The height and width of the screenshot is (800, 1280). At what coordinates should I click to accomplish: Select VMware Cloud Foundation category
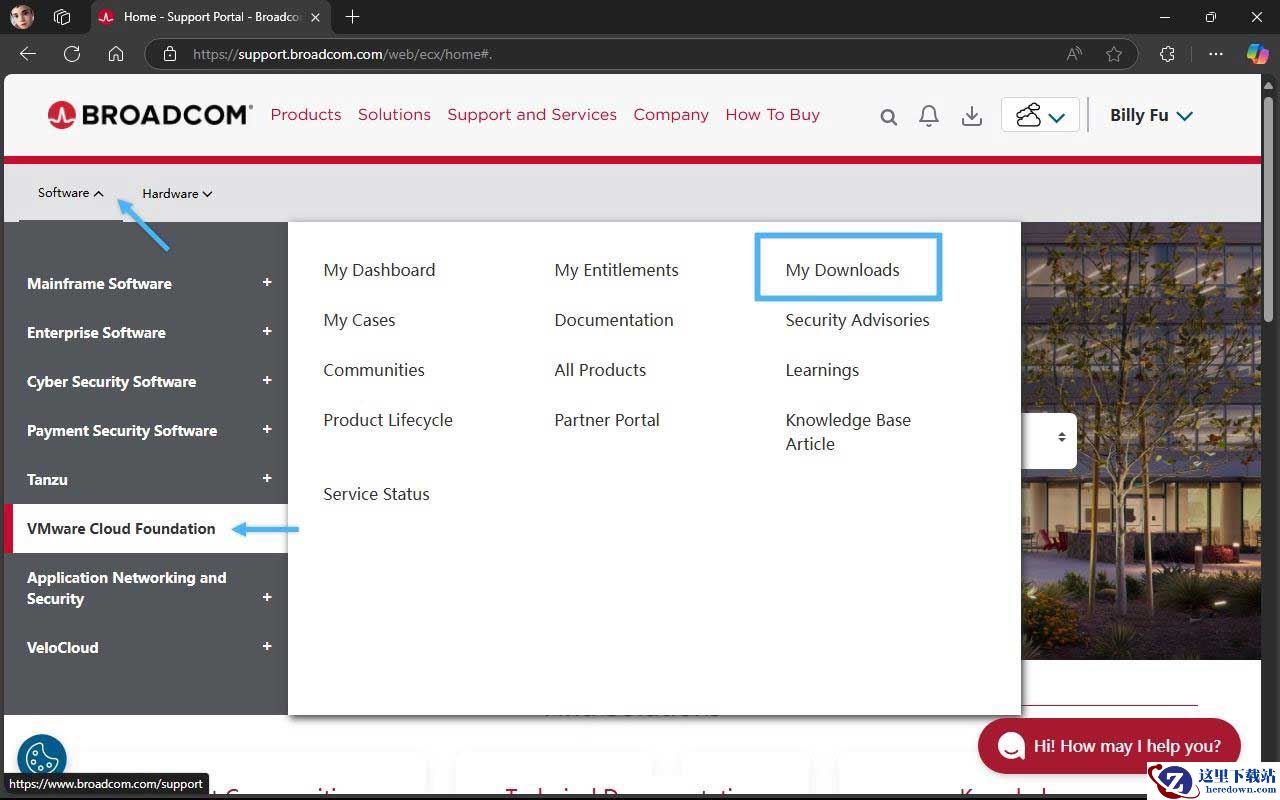click(x=121, y=528)
